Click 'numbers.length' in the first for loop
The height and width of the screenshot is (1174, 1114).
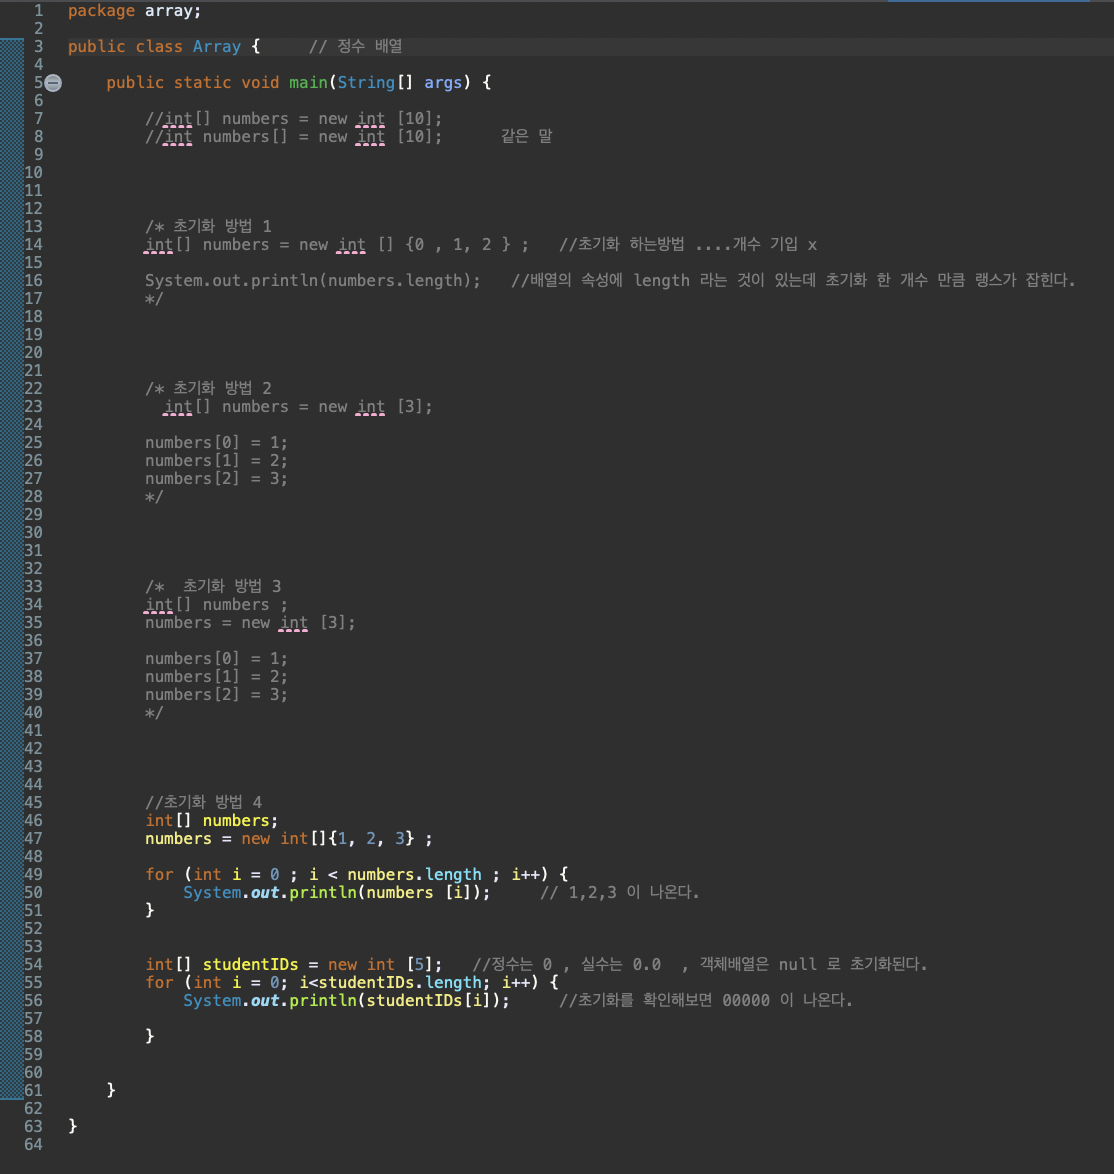(x=414, y=875)
